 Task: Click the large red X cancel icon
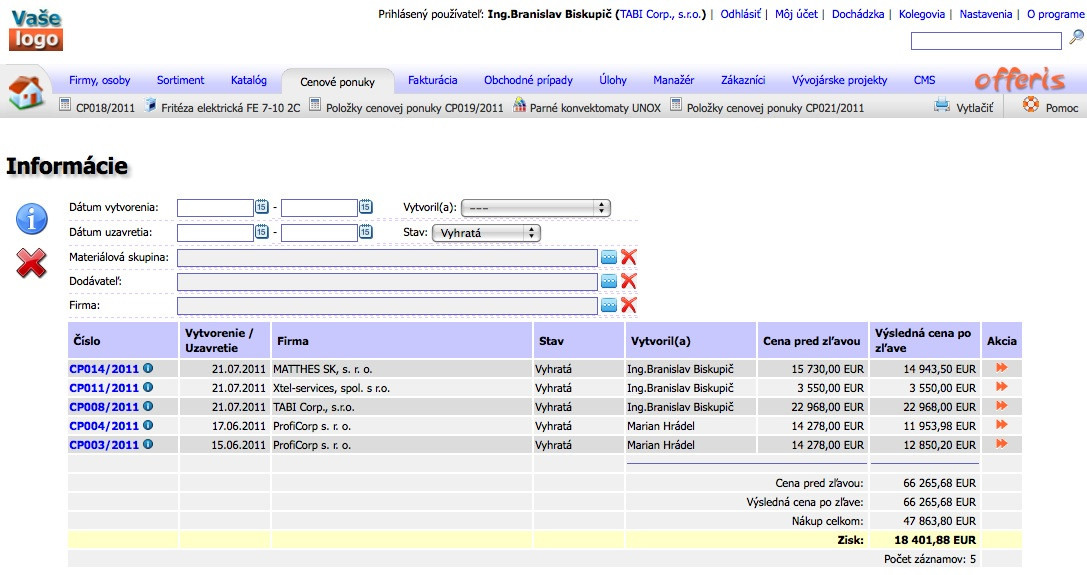pyautogui.click(x=31, y=264)
